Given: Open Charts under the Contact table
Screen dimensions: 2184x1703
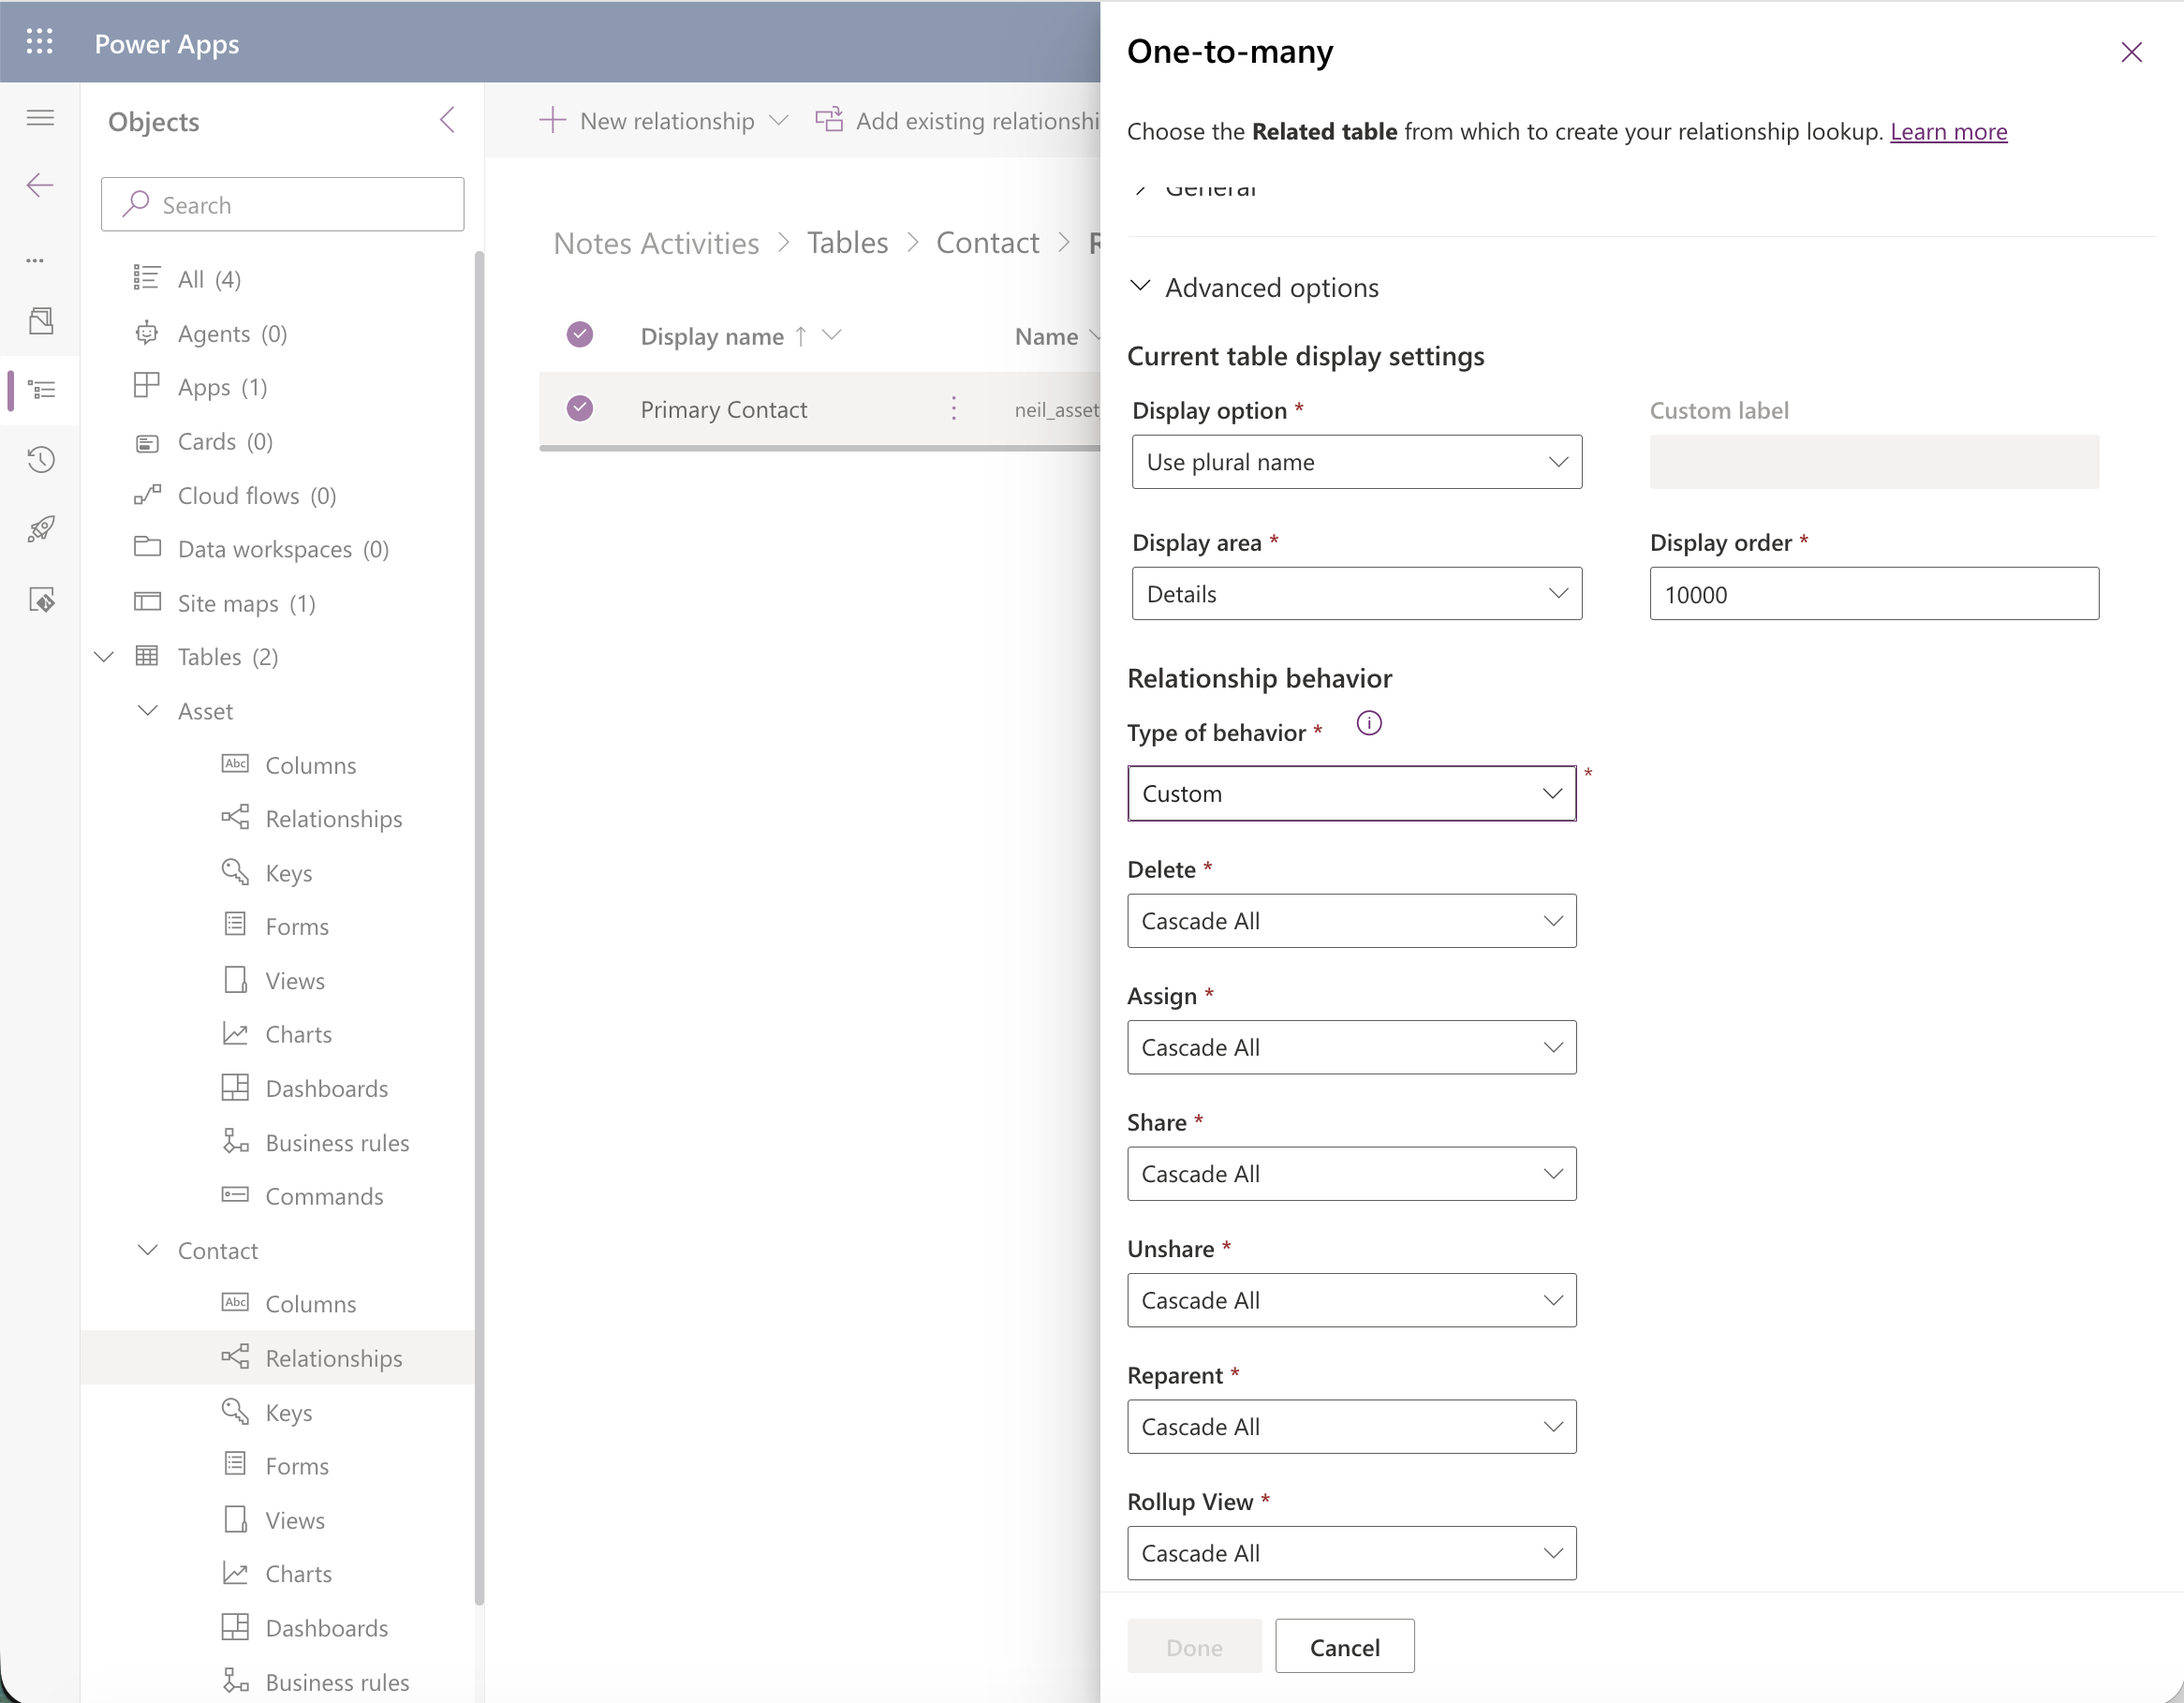Looking at the screenshot, I should (298, 1574).
